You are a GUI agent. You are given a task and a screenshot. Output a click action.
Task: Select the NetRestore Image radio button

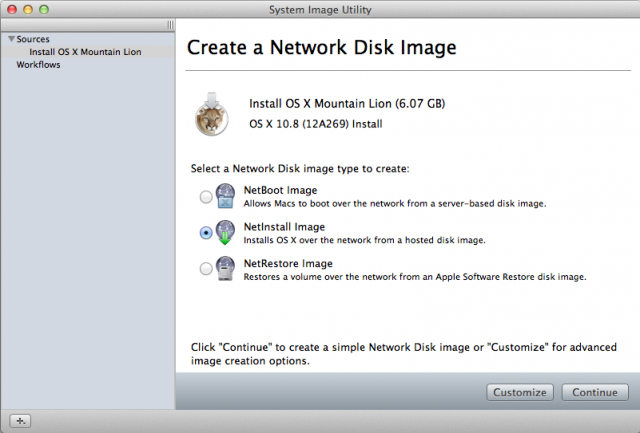click(x=206, y=269)
